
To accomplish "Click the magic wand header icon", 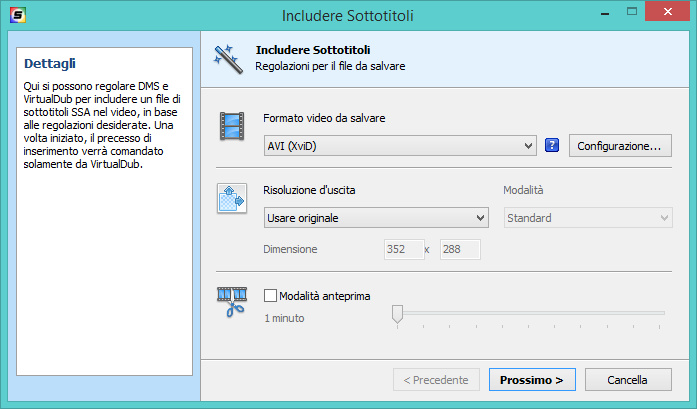I will click(x=225, y=55).
